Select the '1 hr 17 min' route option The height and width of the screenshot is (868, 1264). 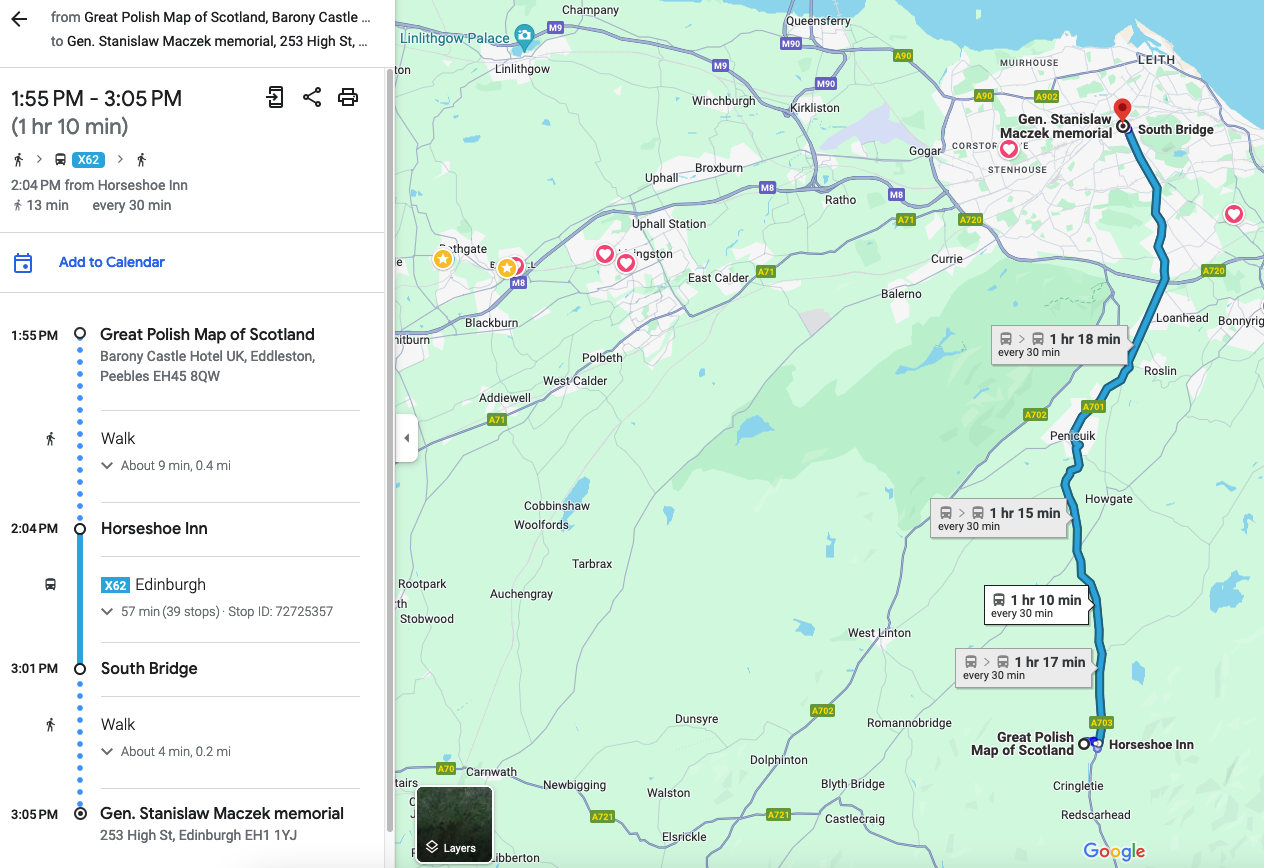[x=1024, y=667]
